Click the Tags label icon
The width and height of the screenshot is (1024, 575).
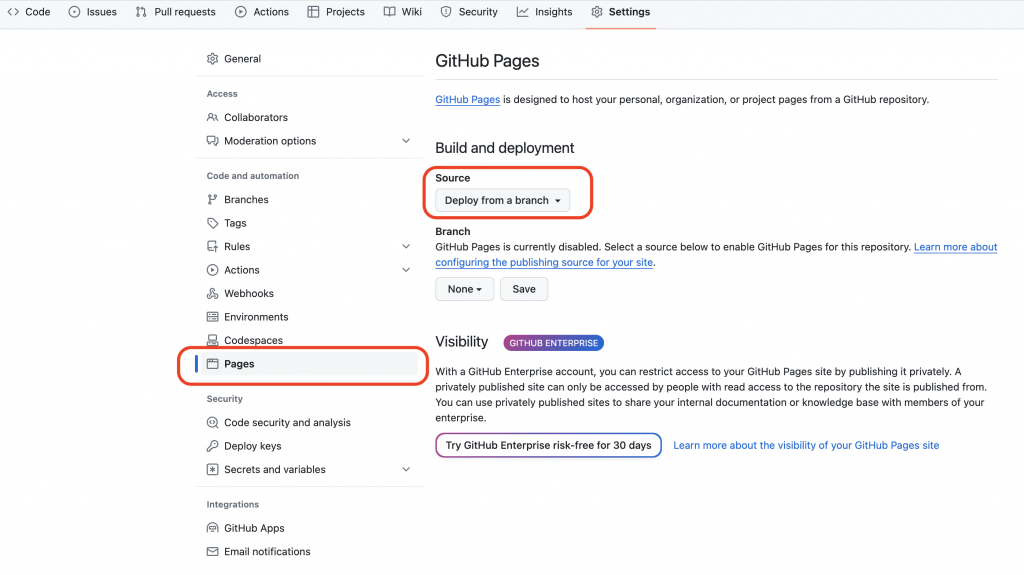(x=212, y=224)
